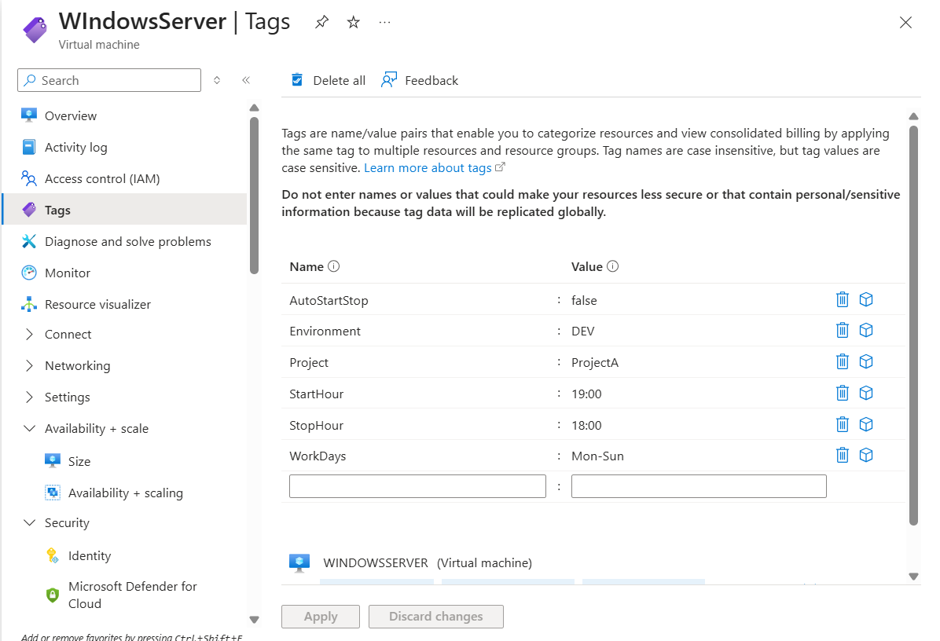Screen dimensions: 940x641
Task: Open Diagnose and solve problems
Action: coord(128,242)
